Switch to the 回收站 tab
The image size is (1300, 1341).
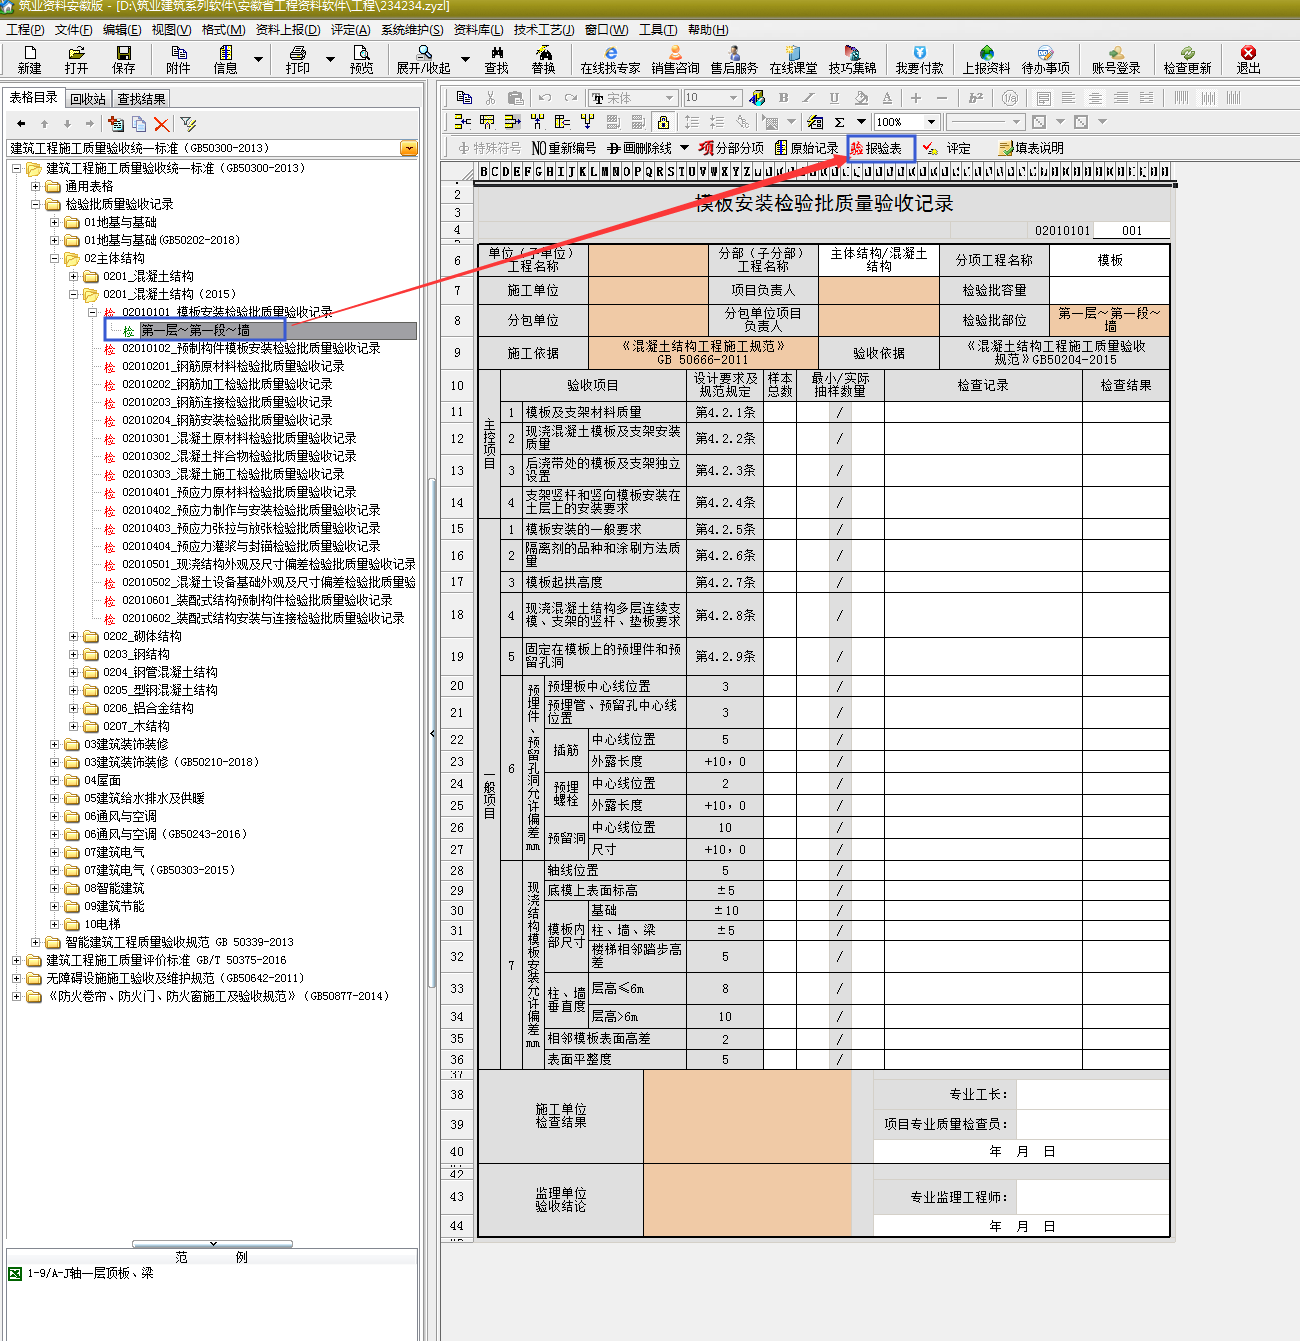tap(88, 99)
